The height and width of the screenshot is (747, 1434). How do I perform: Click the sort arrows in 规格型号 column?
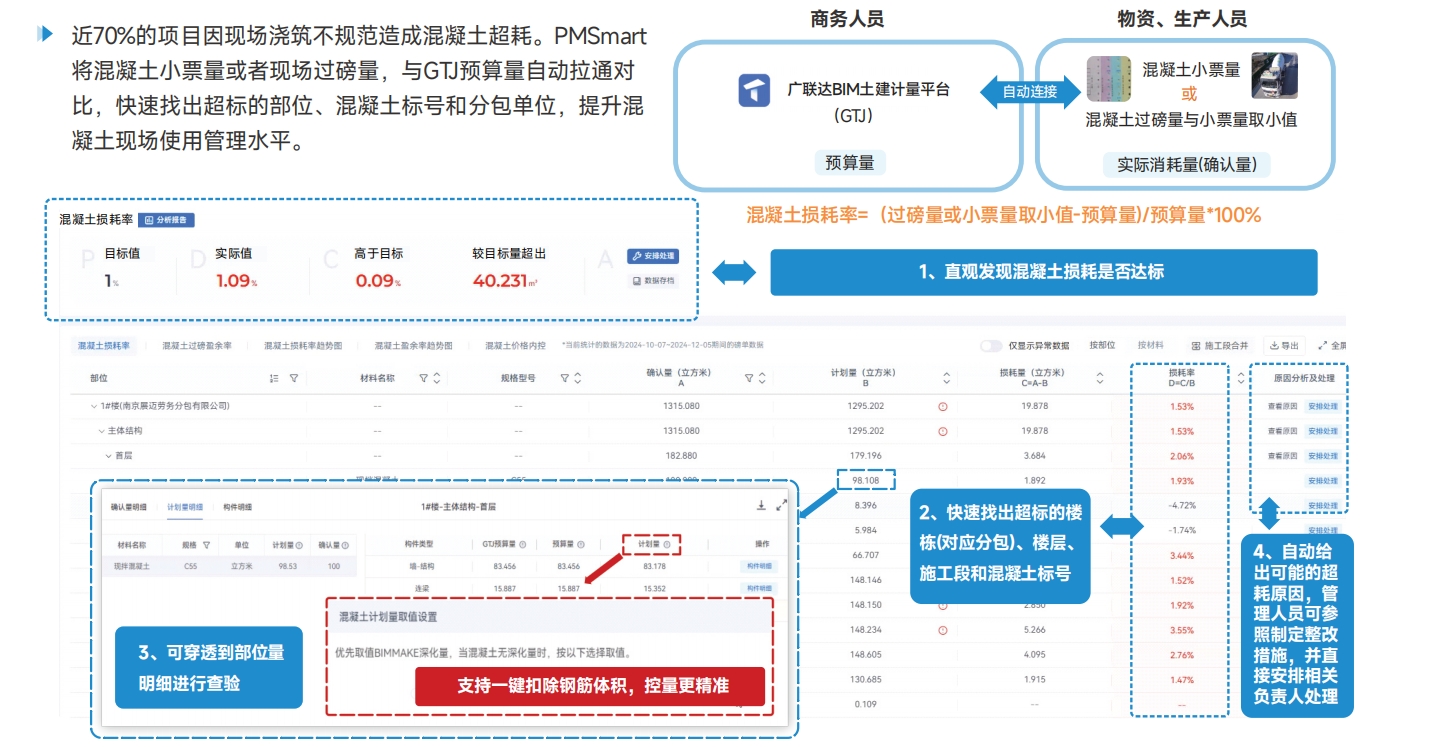click(x=577, y=379)
